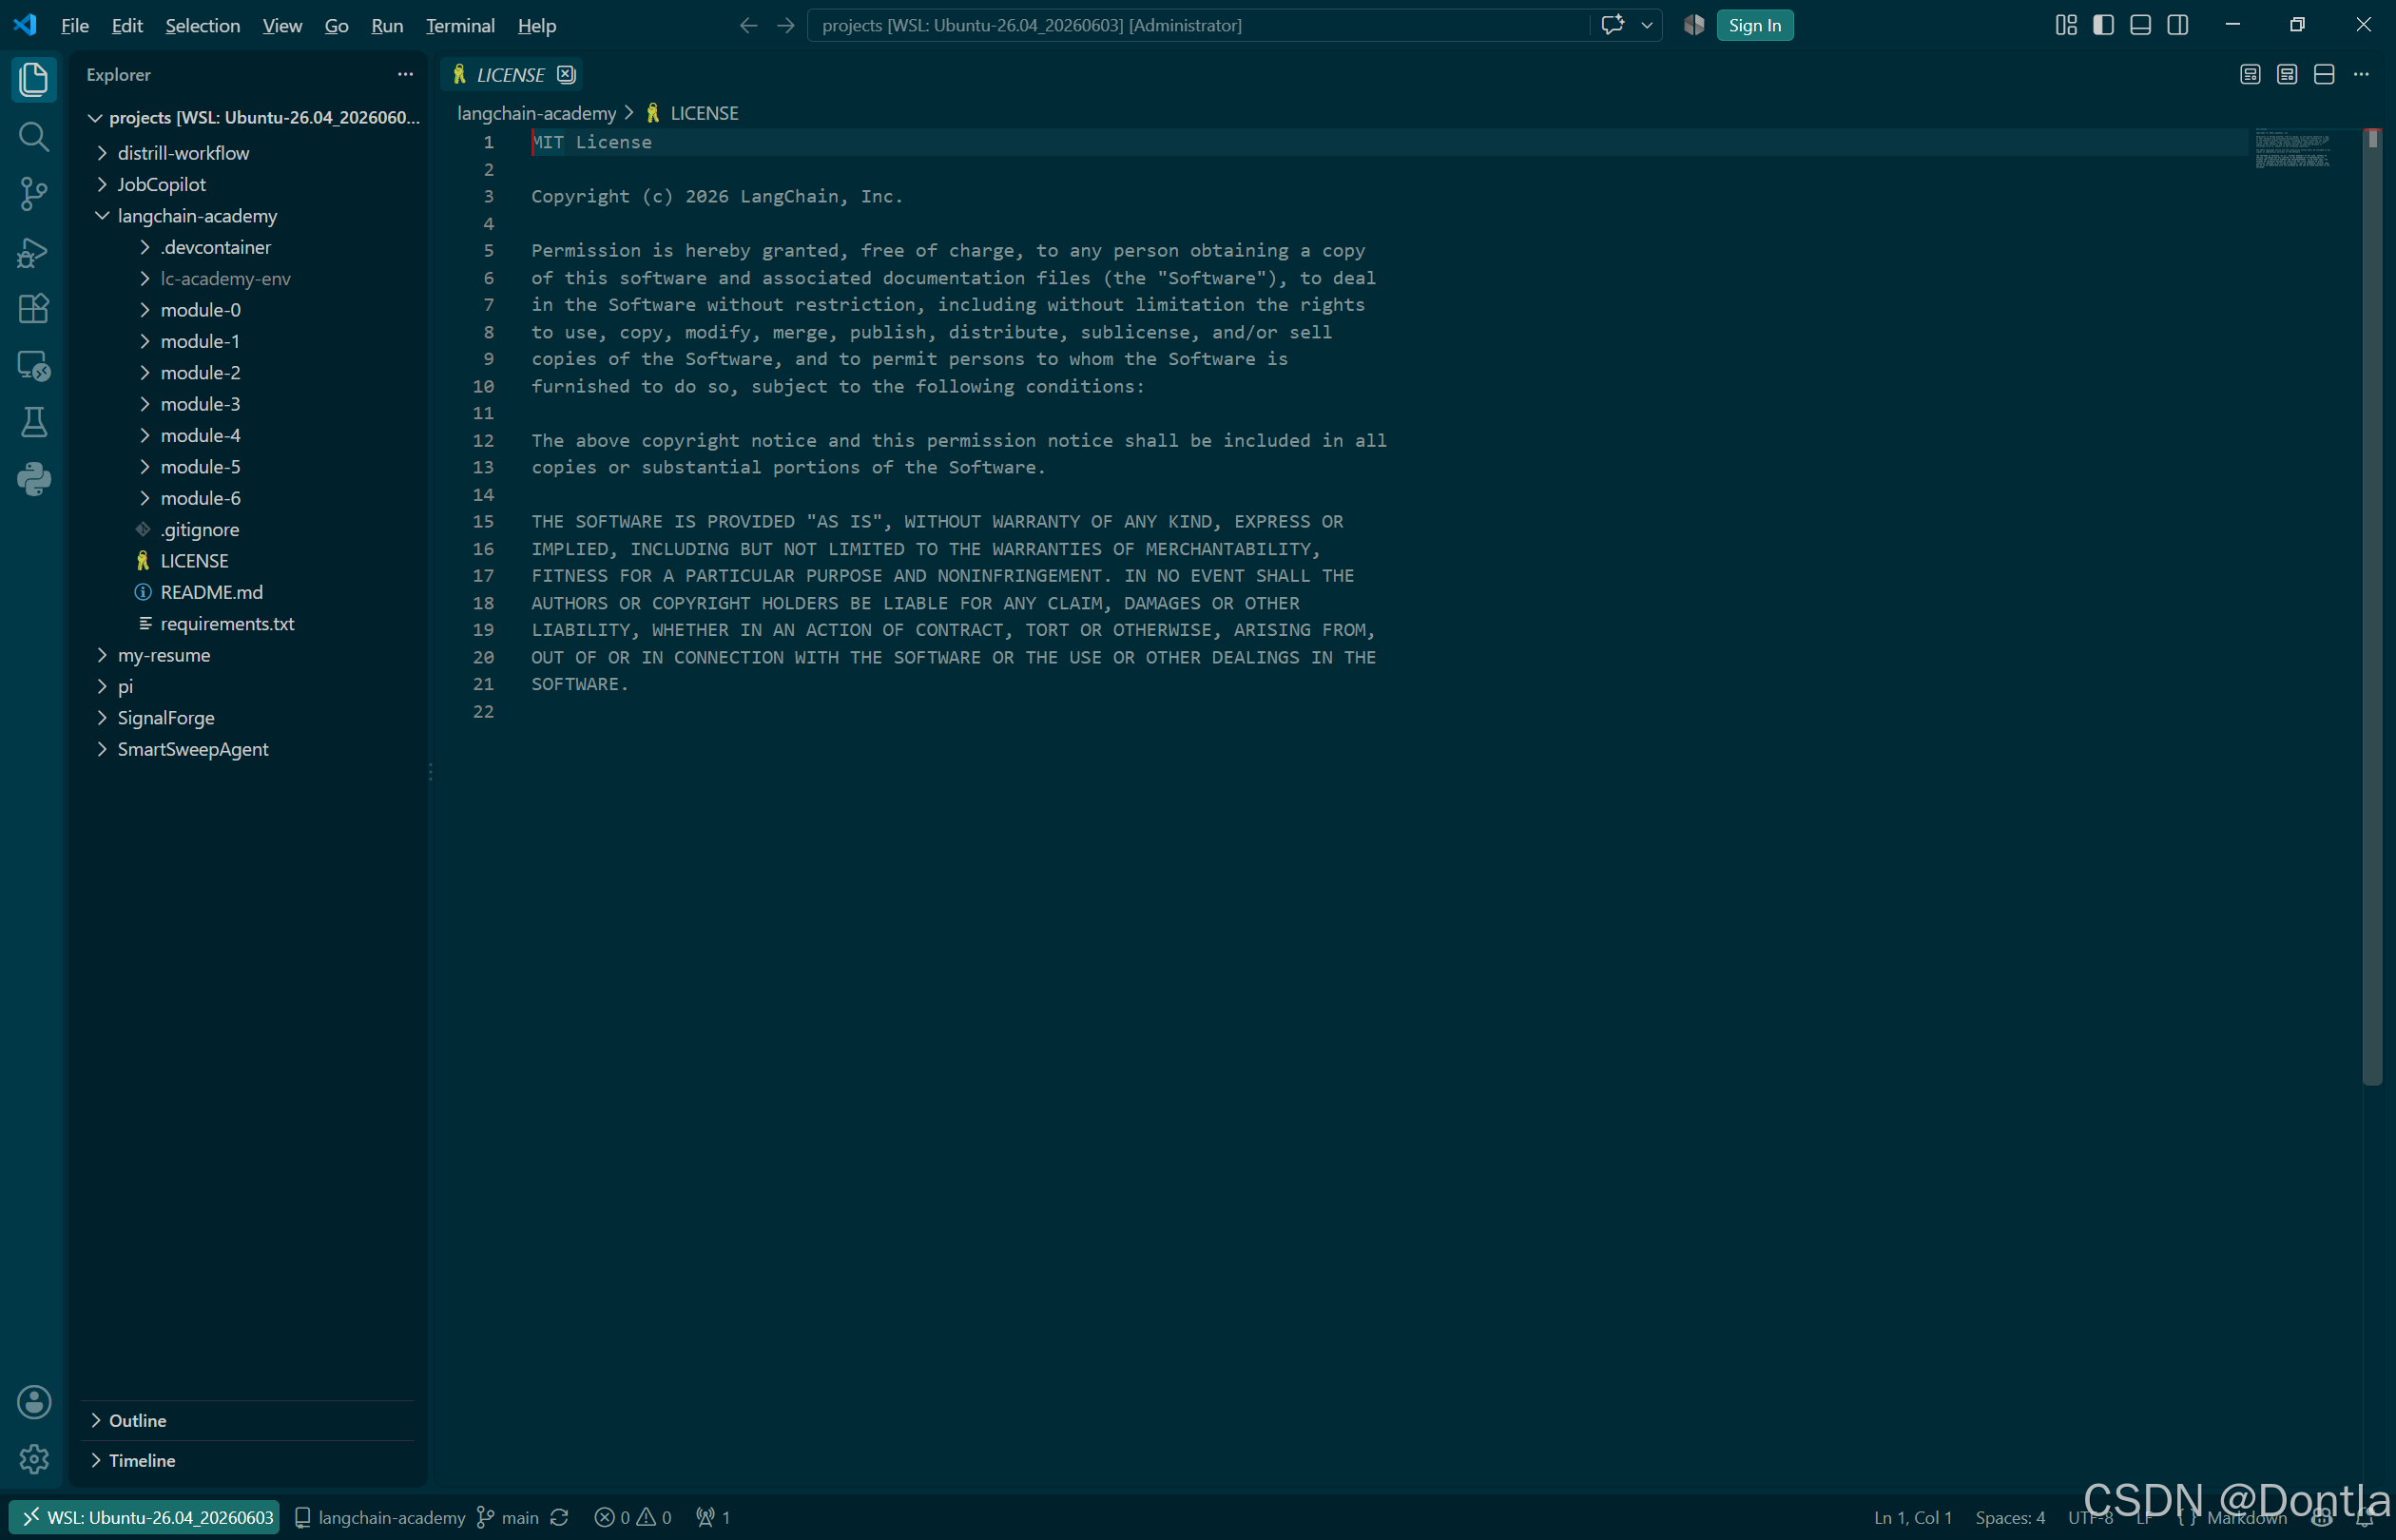Click the second preview icon in the editor toolbar
Viewport: 2396px width, 1540px height.
pos(2287,74)
